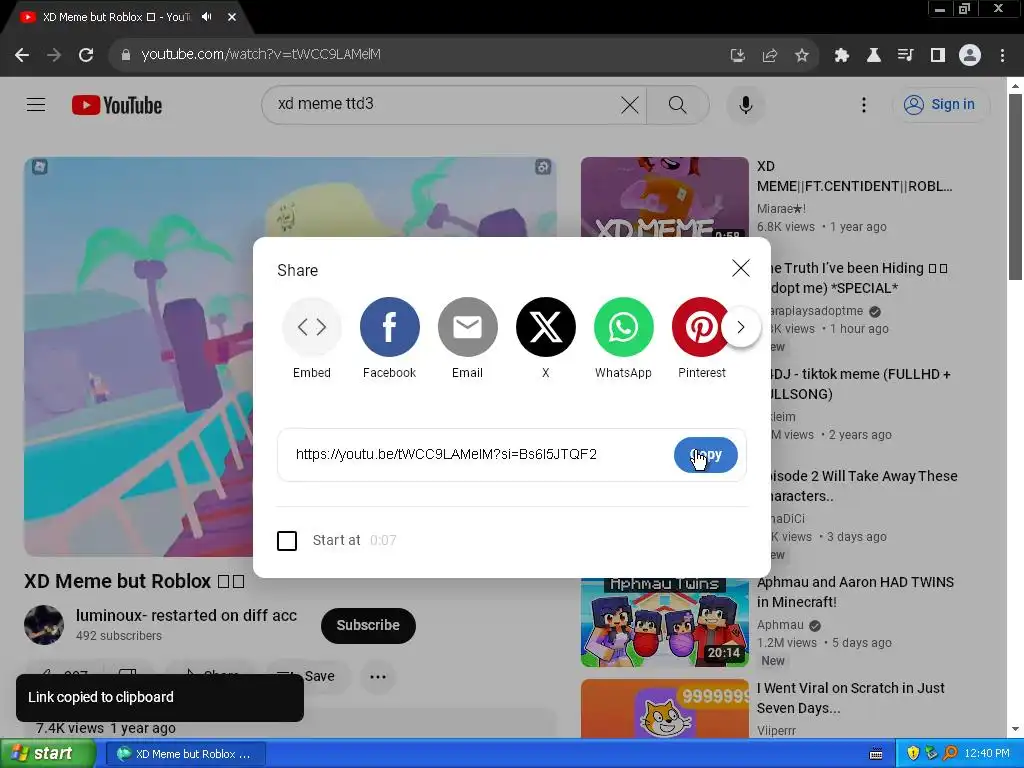Image resolution: width=1024 pixels, height=768 pixels.
Task: Mute the tab audio speaker icon
Action: pos(207,17)
